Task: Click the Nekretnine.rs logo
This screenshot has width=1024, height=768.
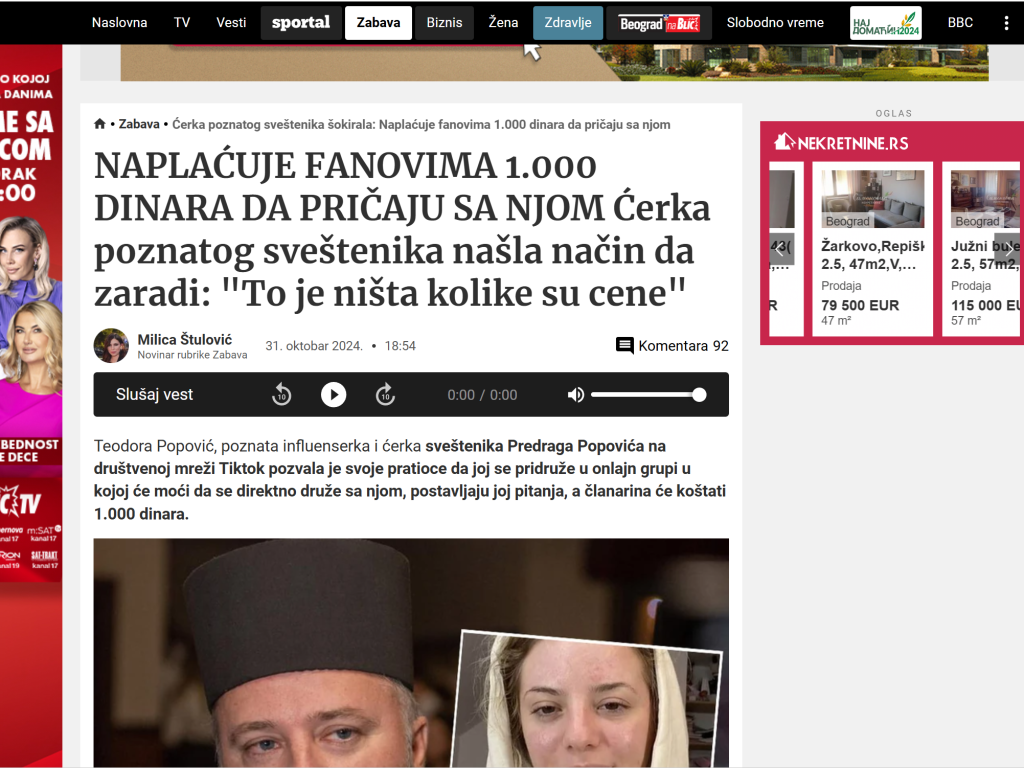Action: click(841, 142)
